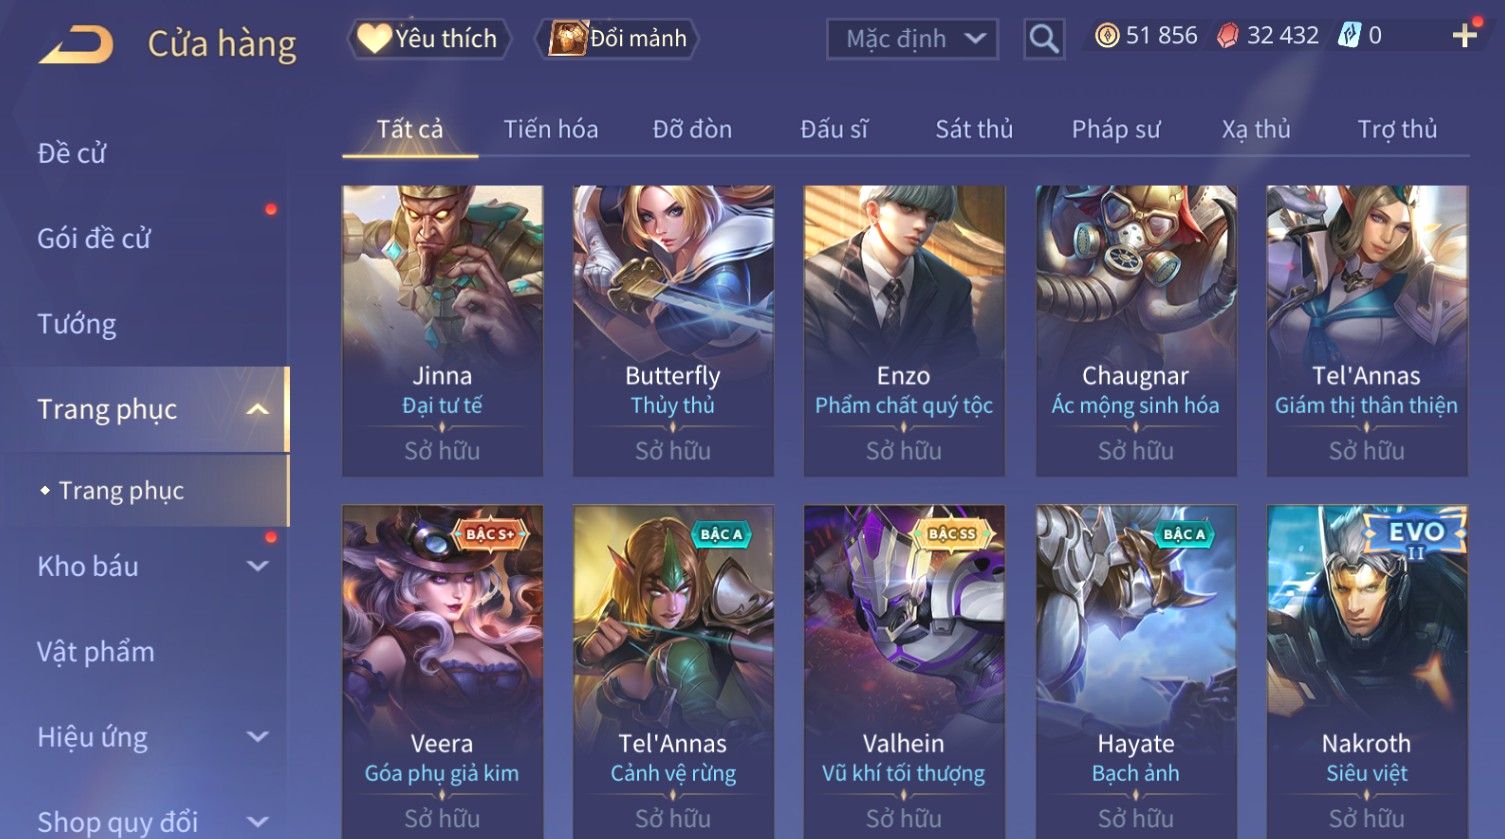1505x839 pixels.
Task: Expand the Hiệu ứng sidebar section
Action: tap(257, 737)
